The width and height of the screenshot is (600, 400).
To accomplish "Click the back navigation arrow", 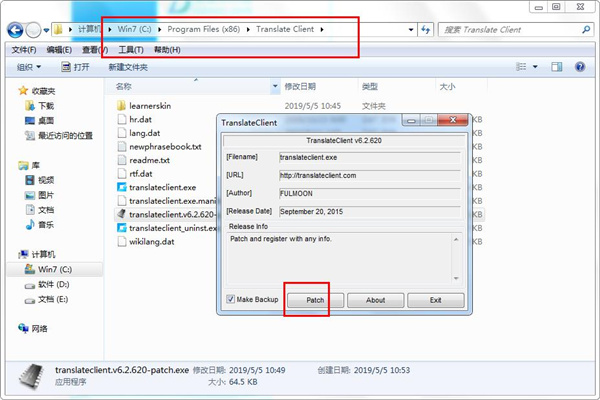I will pyautogui.click(x=17, y=29).
